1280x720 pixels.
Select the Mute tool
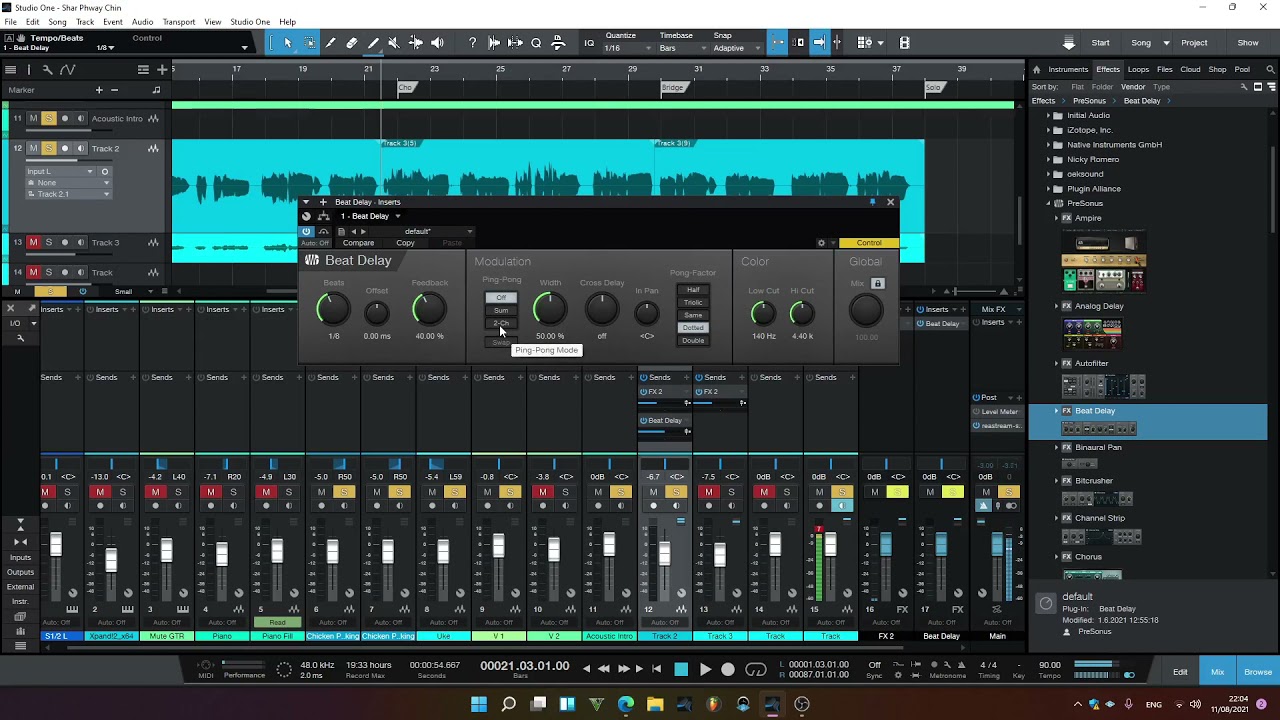pos(393,43)
